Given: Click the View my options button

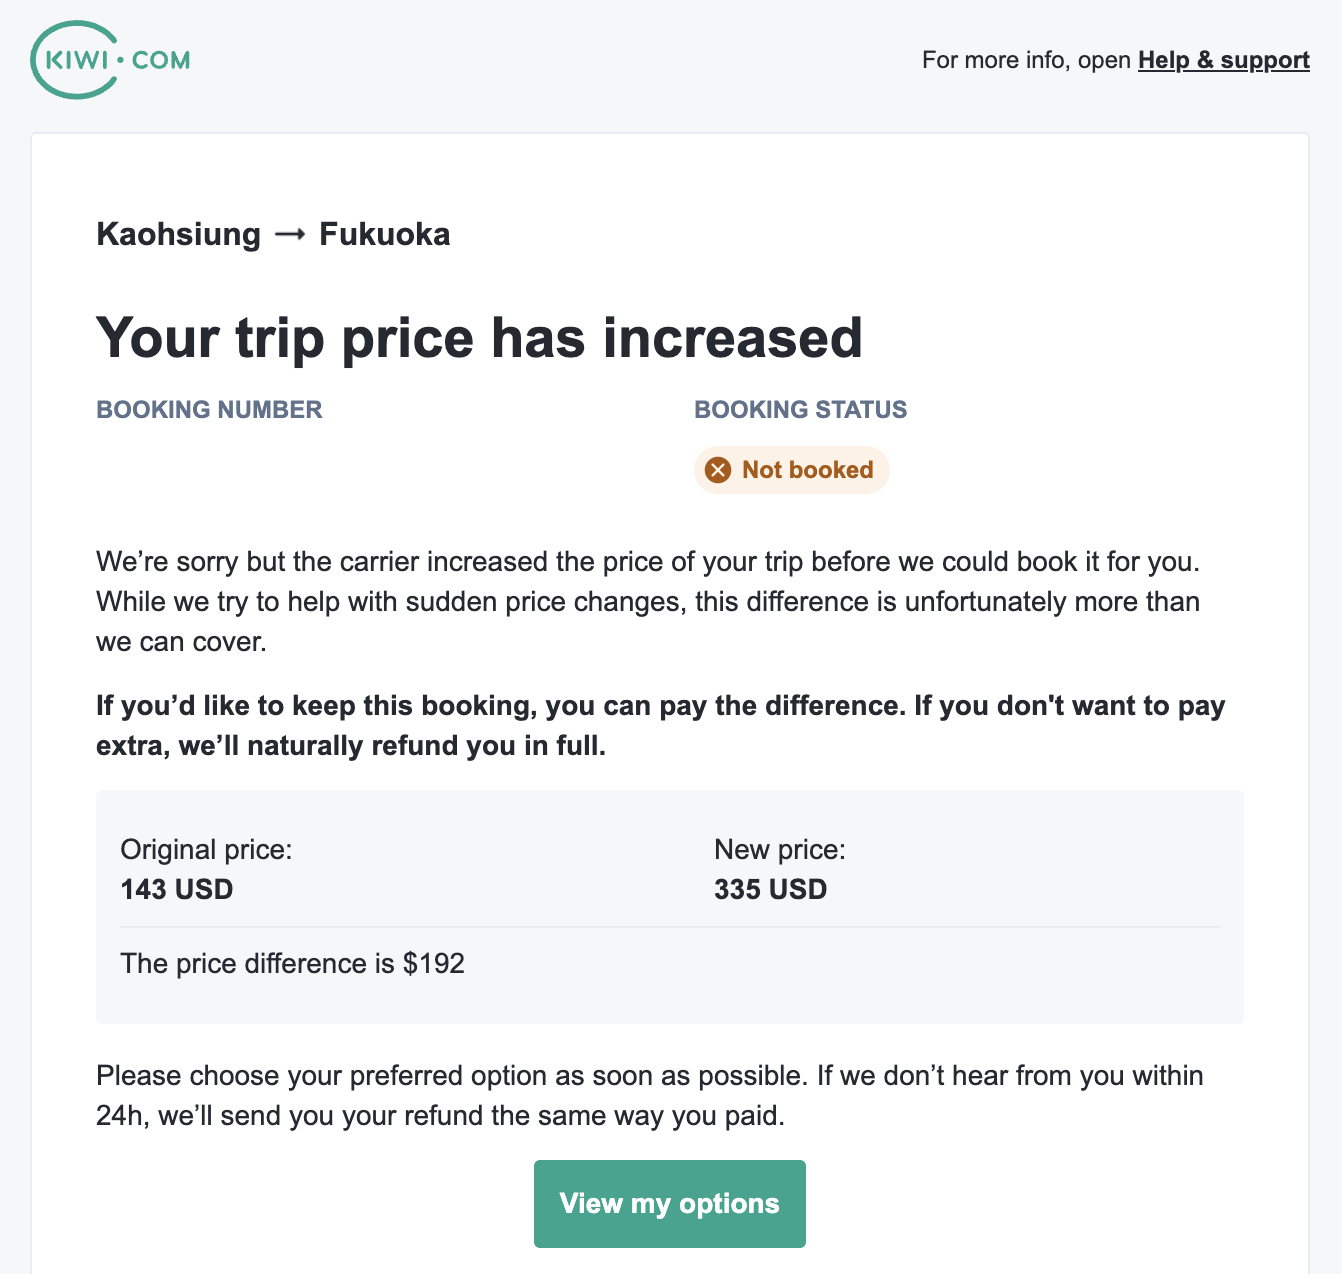Looking at the screenshot, I should coord(670,1204).
